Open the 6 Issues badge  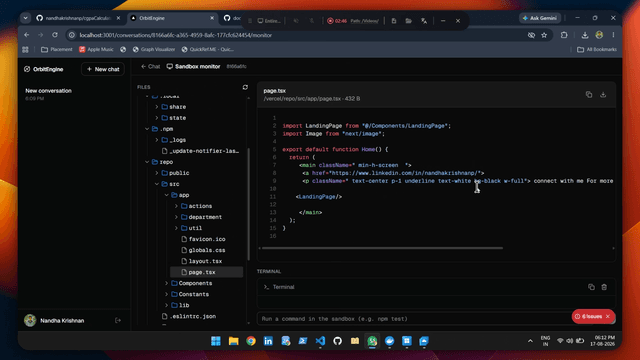click(588, 316)
